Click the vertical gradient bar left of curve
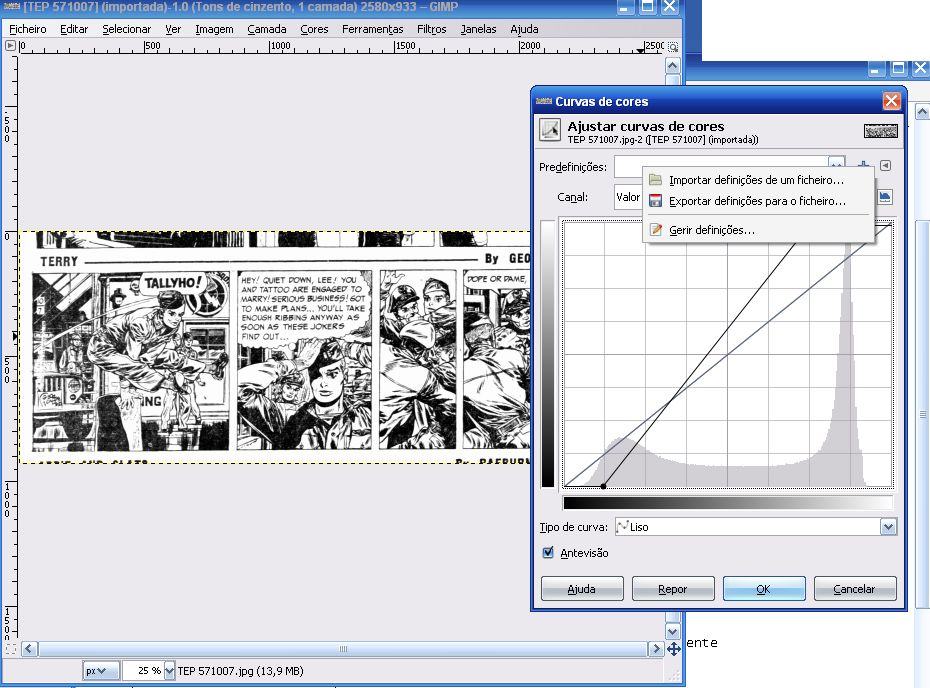930x688 pixels. (547, 354)
